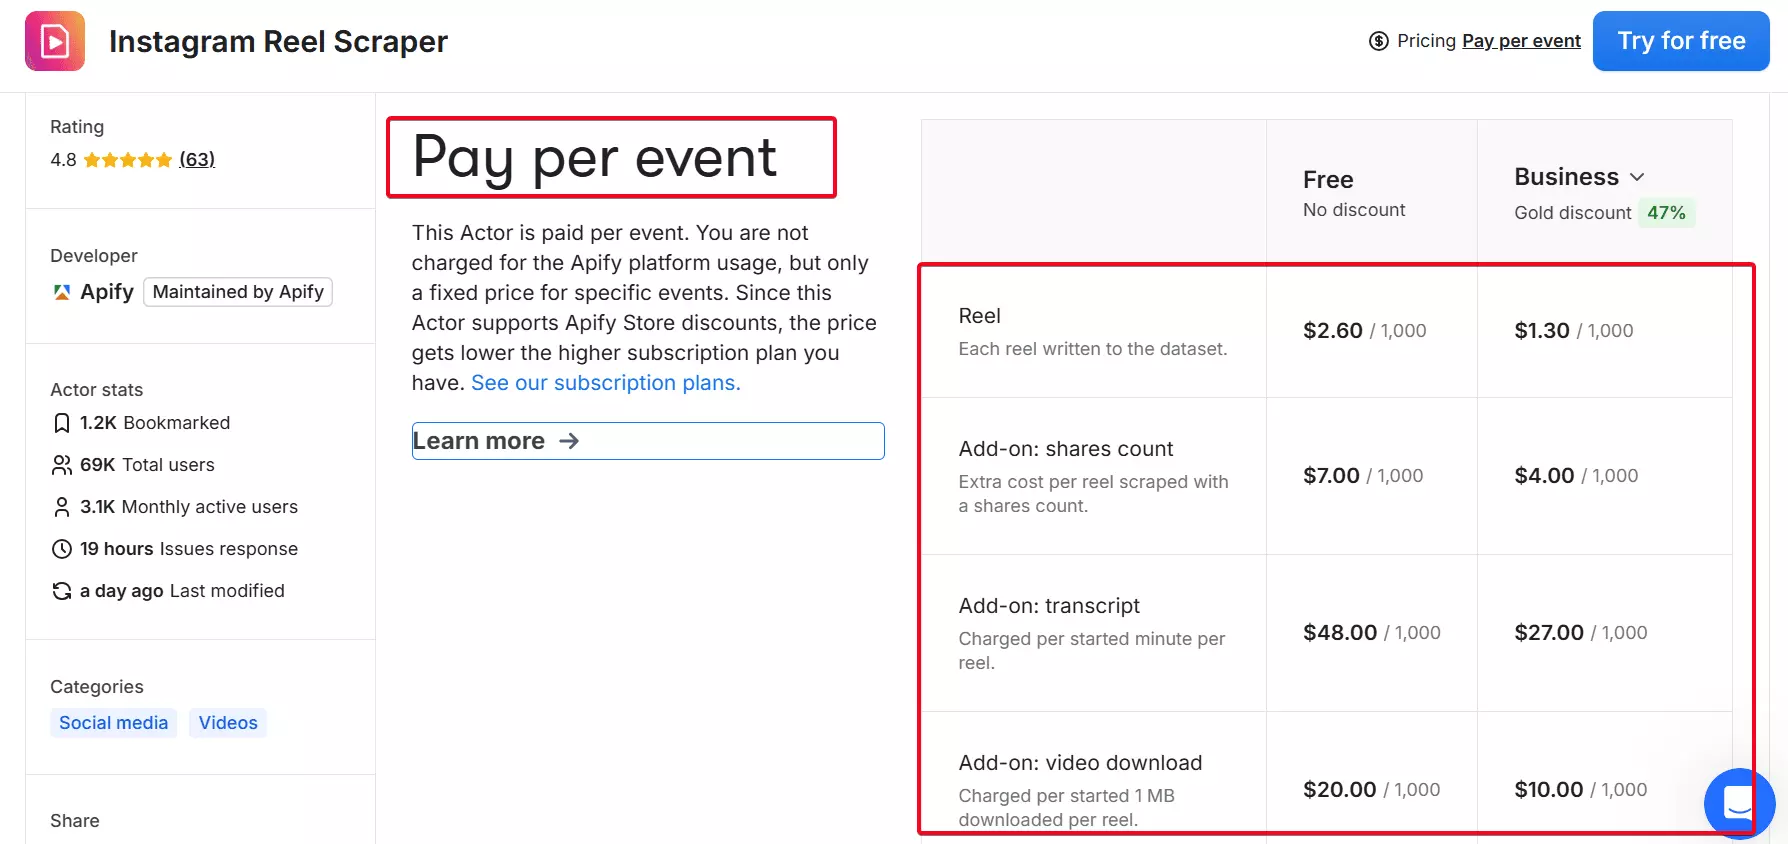
Task: Click the Apify developer logo icon
Action: pos(62,292)
